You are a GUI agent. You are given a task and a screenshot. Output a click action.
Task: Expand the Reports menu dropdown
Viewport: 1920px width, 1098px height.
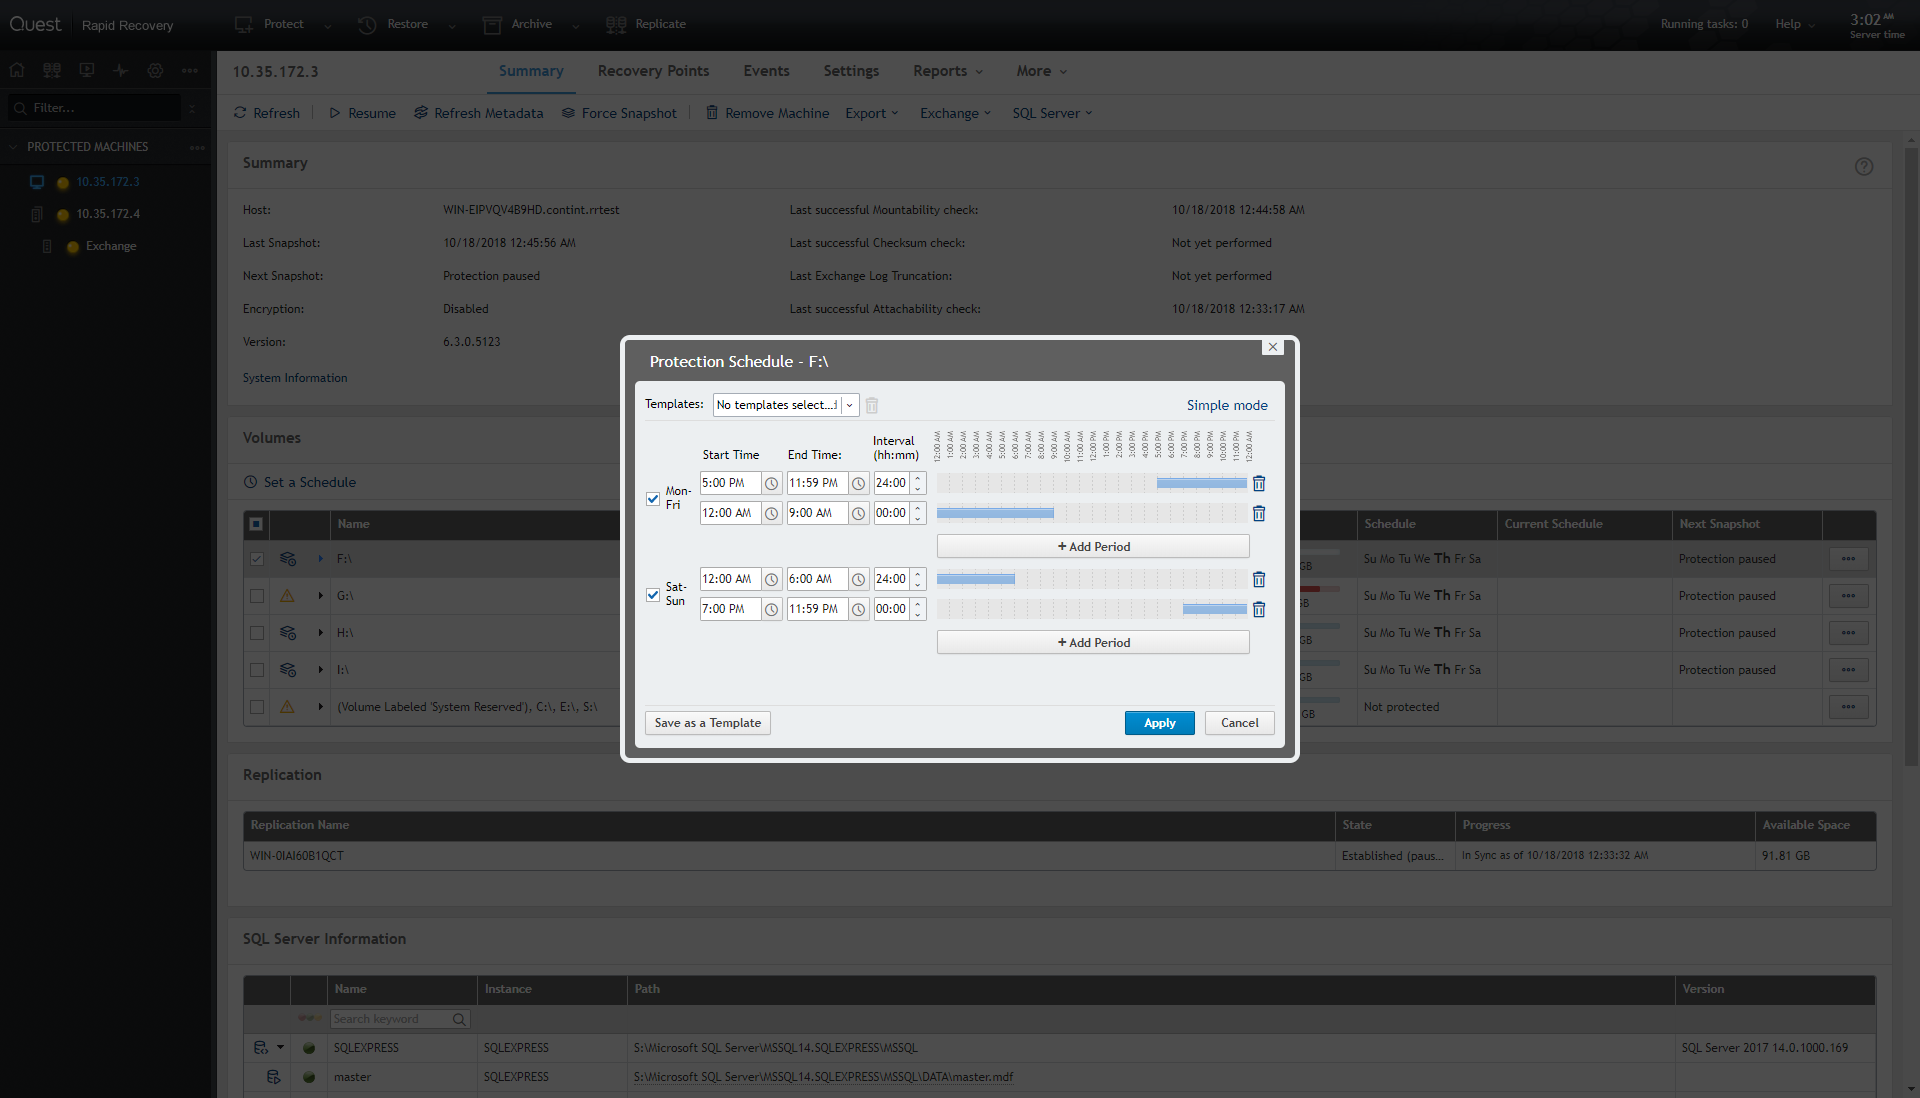tap(947, 71)
